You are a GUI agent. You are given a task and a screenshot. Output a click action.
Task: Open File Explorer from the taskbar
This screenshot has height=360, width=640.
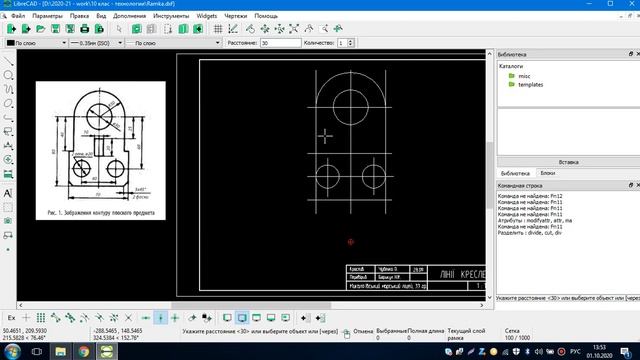click(60, 351)
